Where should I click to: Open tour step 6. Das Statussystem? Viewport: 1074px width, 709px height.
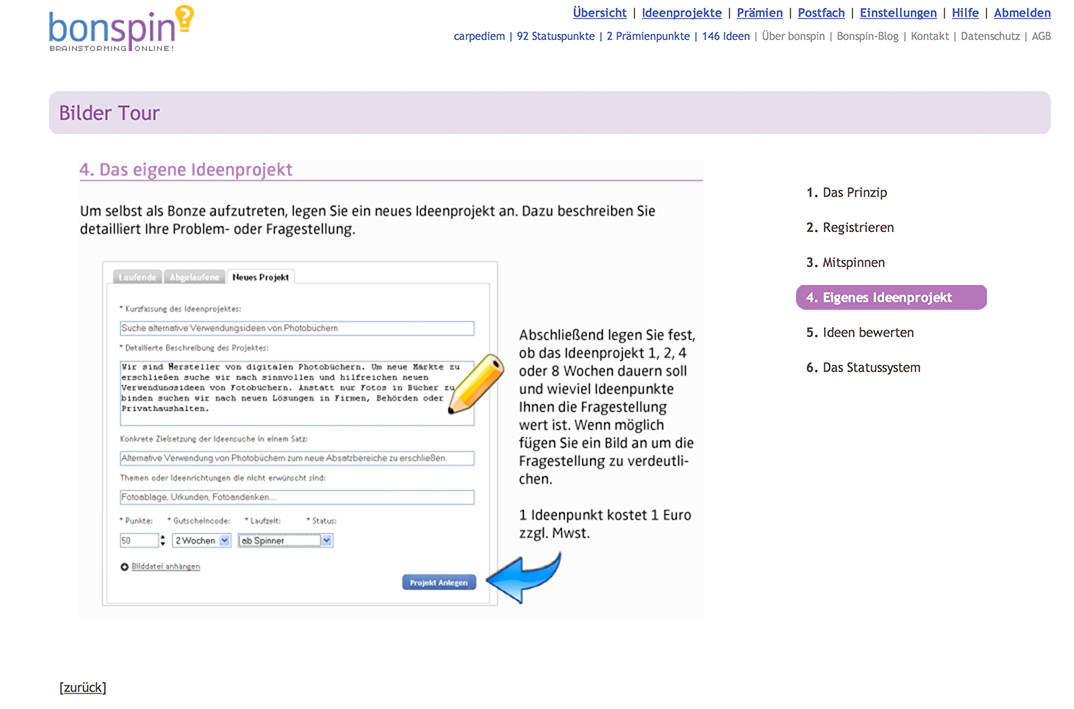click(x=863, y=368)
